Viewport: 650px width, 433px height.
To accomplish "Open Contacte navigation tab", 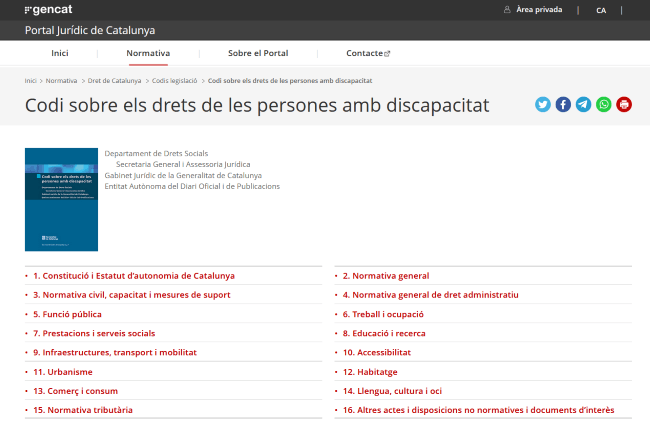I will tap(368, 53).
